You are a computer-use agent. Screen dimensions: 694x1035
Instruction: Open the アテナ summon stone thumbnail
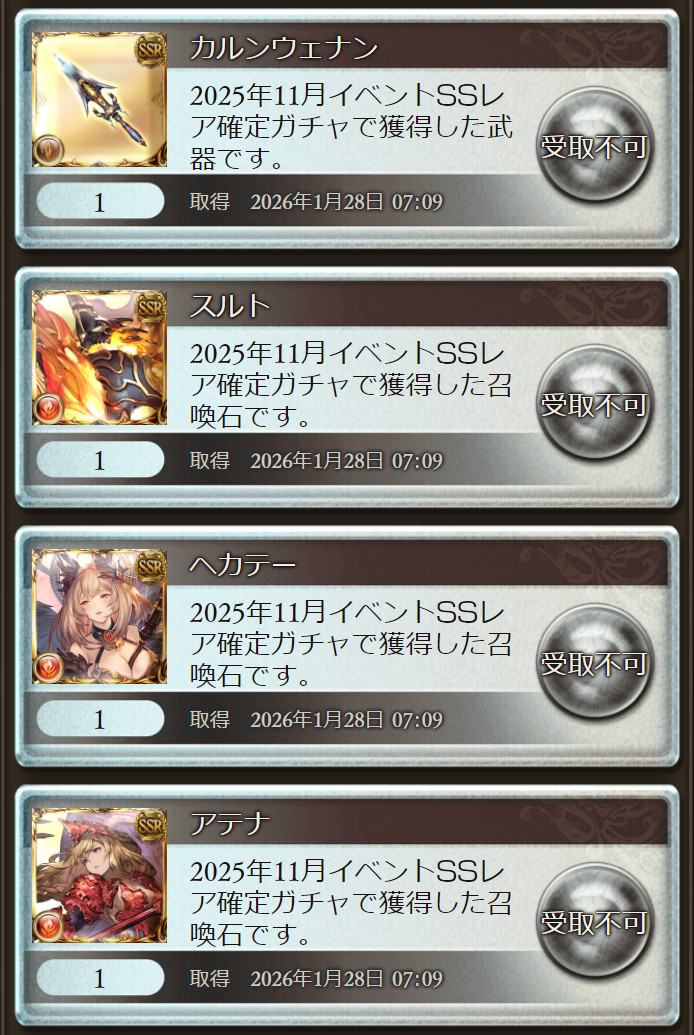click(99, 875)
